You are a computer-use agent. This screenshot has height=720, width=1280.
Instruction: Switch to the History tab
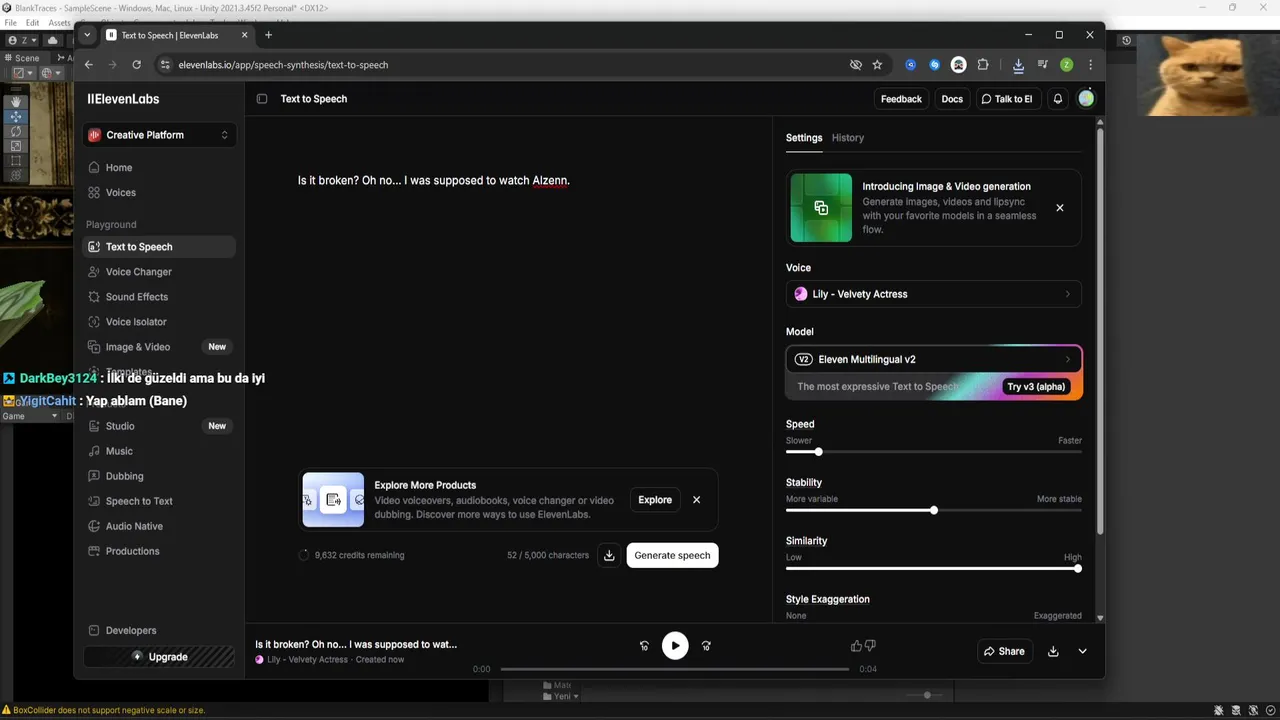[x=848, y=138]
